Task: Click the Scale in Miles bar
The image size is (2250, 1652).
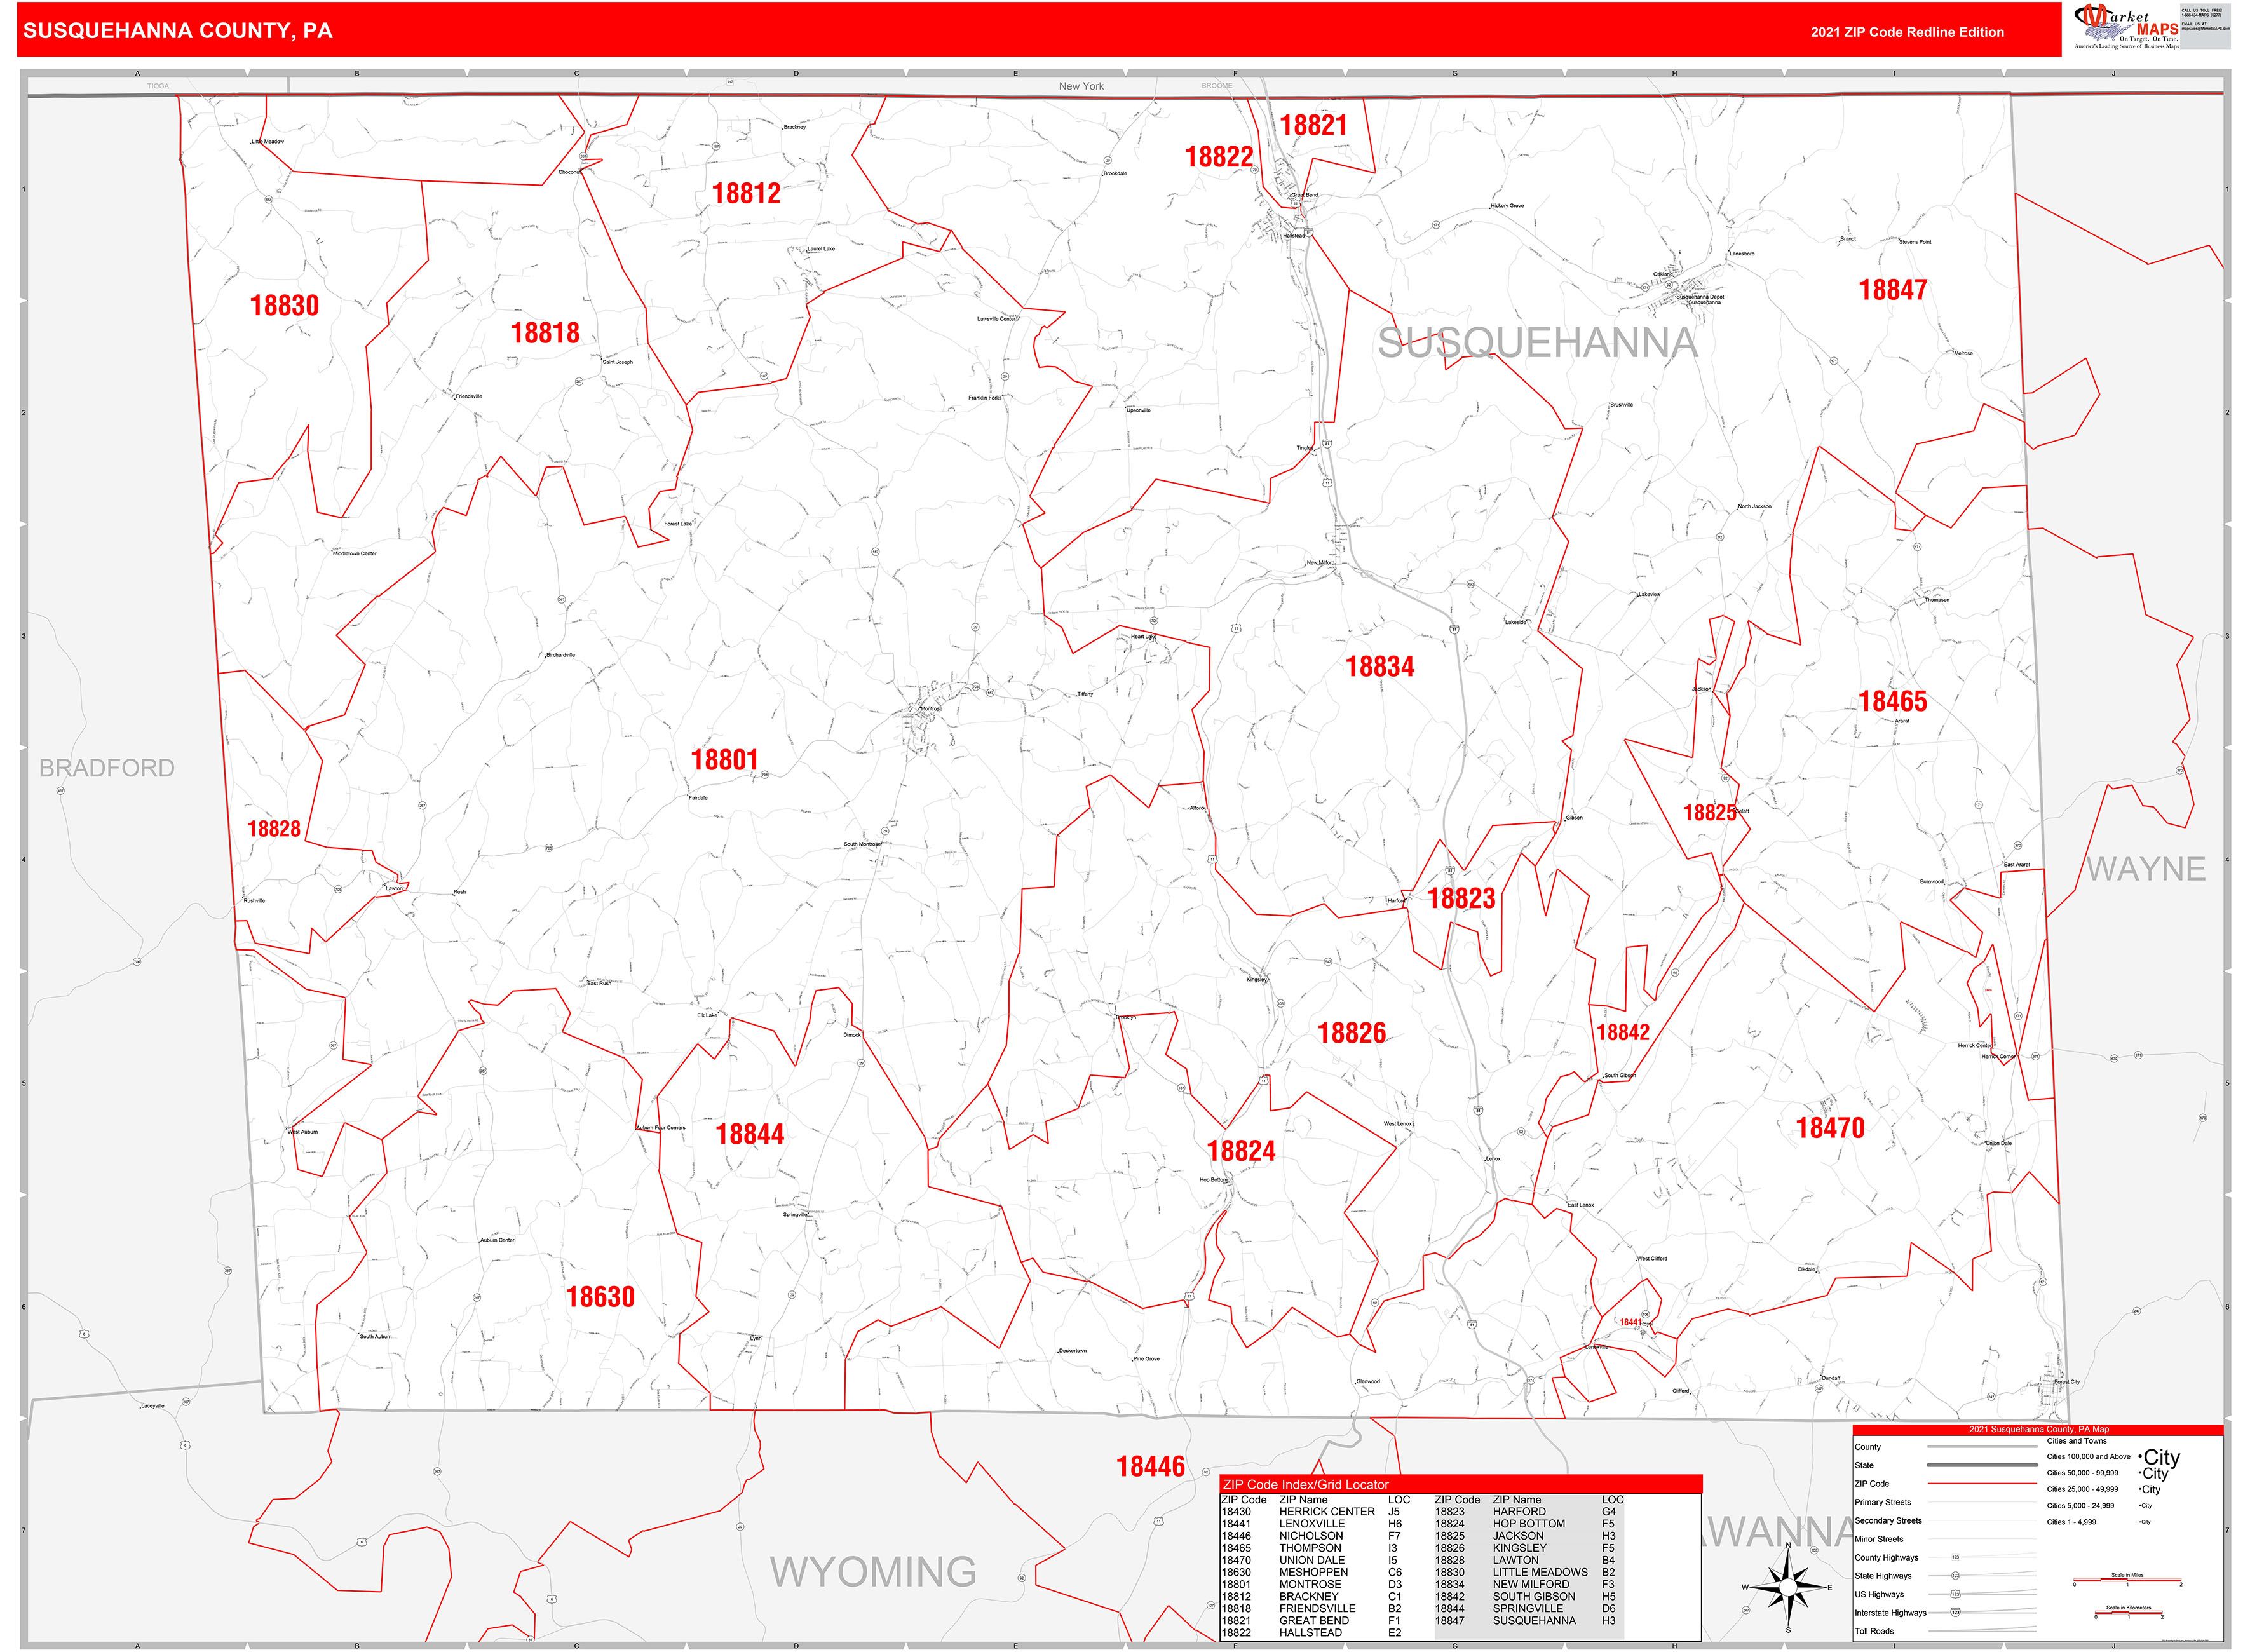Action: click(2127, 1581)
